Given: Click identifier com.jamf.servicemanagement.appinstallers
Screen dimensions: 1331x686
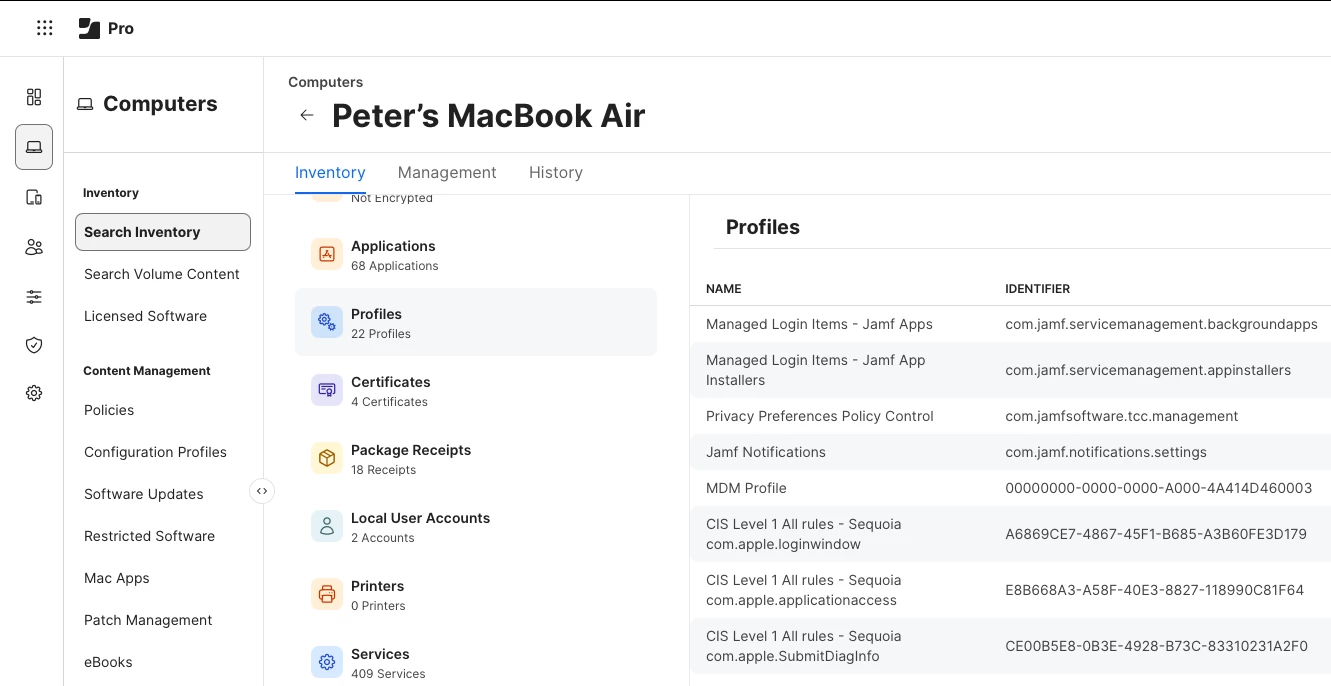Looking at the screenshot, I should (1148, 370).
